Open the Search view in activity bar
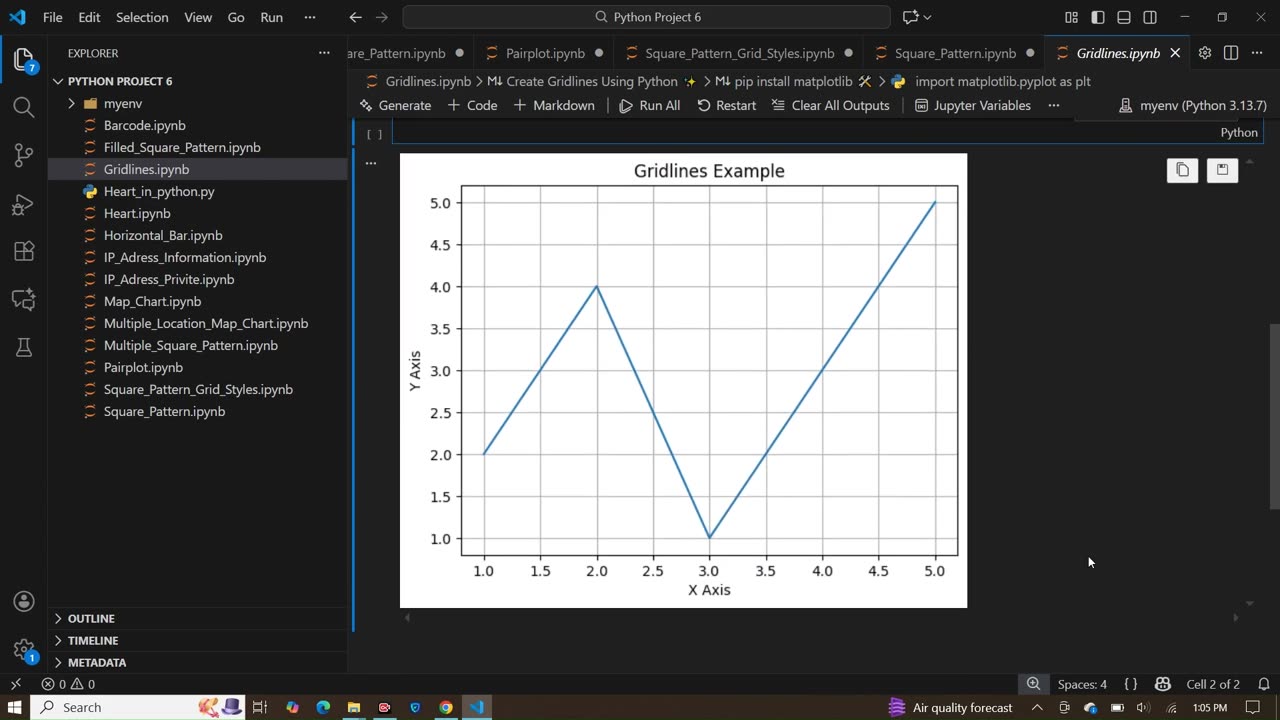This screenshot has width=1280, height=720. point(24,107)
